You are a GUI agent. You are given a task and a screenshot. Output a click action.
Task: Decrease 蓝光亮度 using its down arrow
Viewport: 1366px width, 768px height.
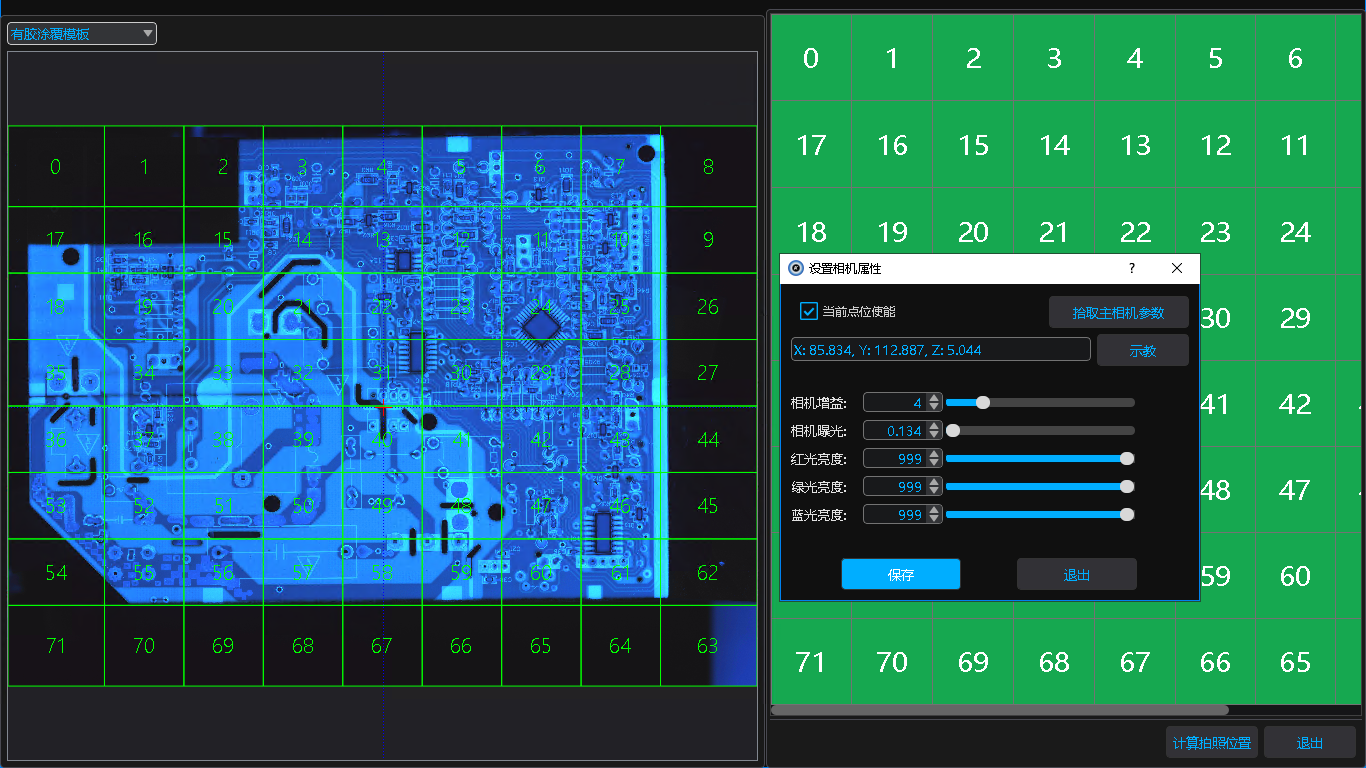point(934,519)
